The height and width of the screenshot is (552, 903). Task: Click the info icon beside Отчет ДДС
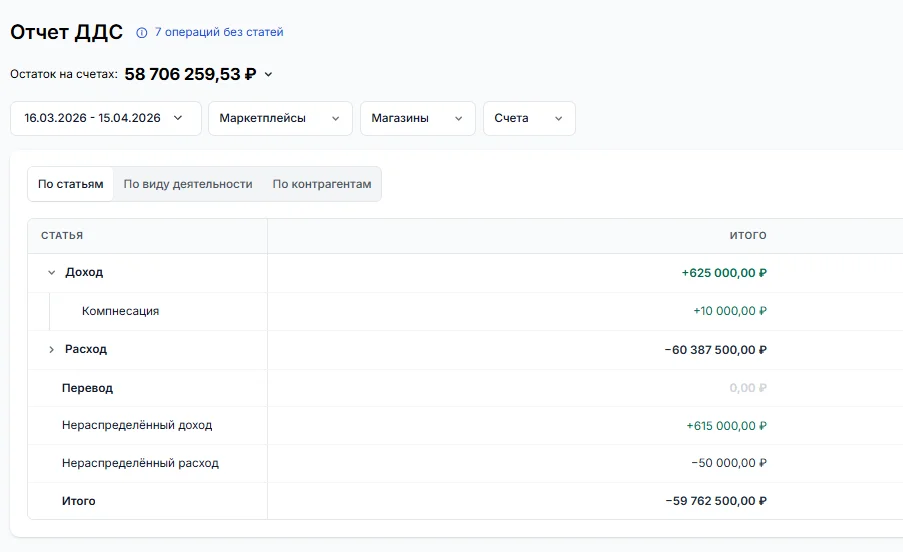tap(142, 33)
